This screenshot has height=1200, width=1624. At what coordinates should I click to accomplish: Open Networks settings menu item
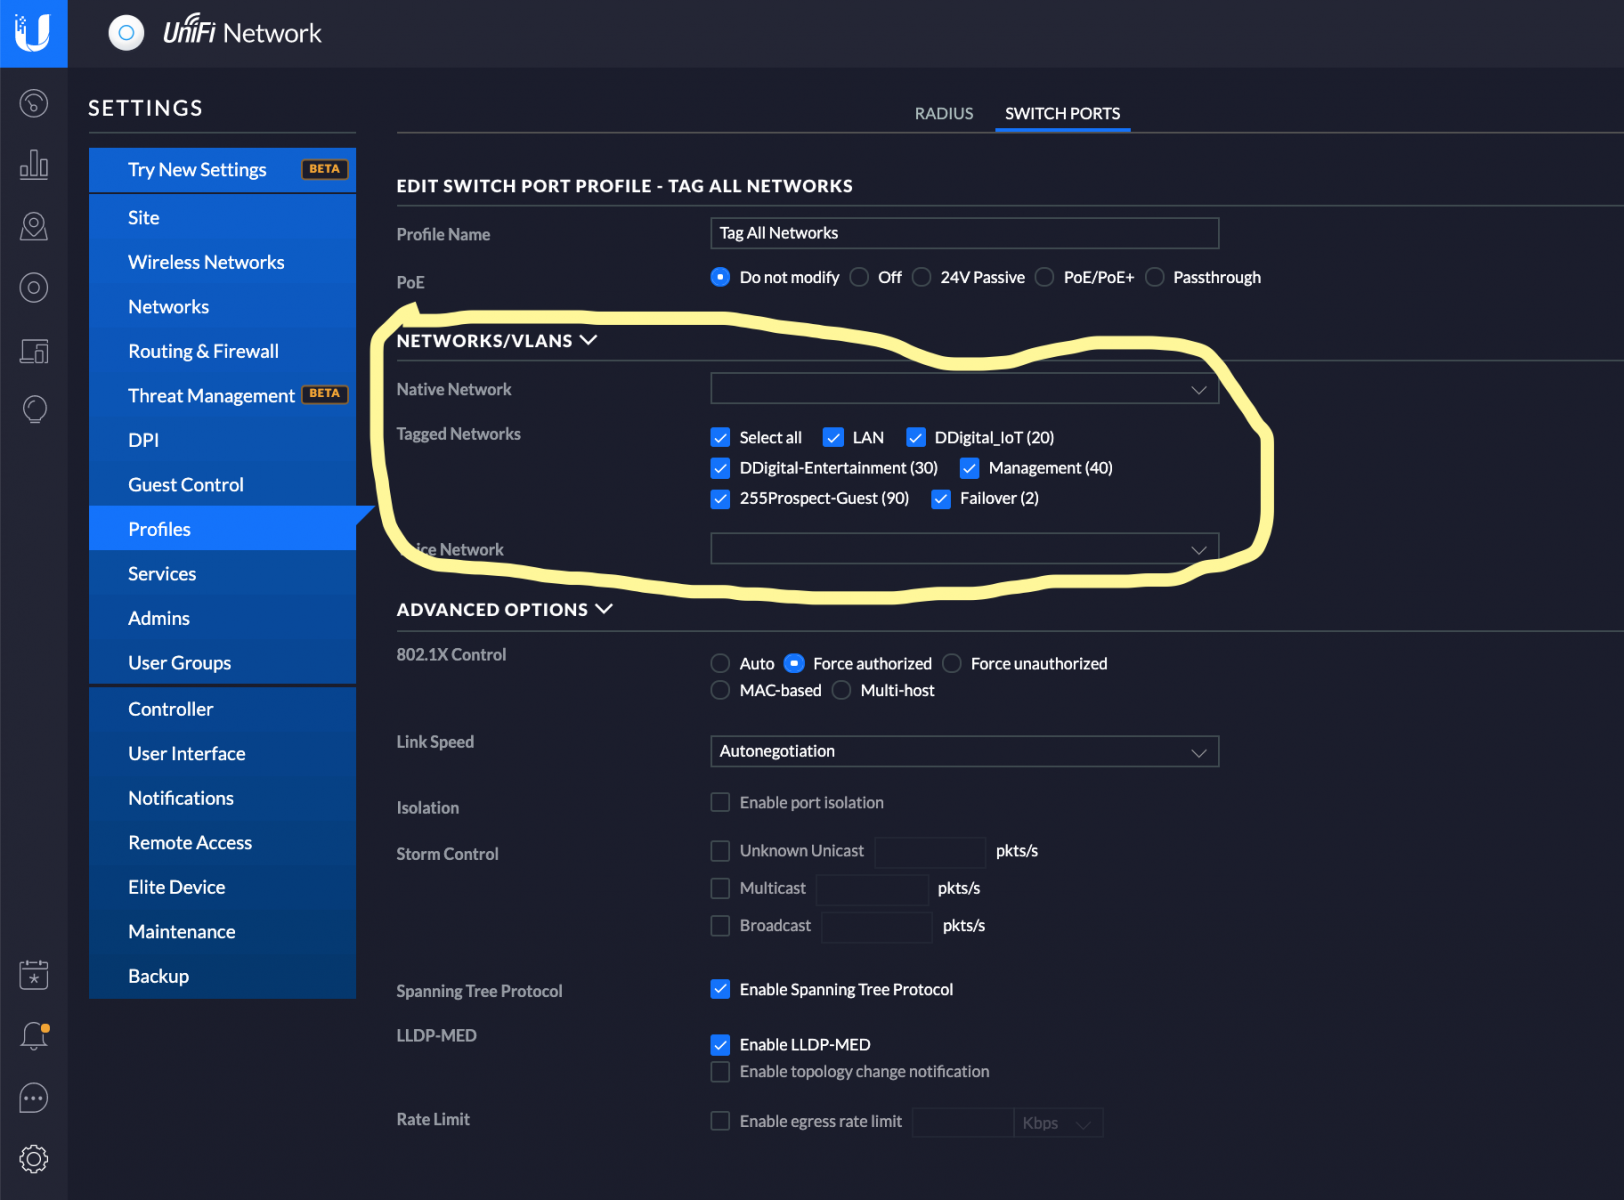click(222, 307)
